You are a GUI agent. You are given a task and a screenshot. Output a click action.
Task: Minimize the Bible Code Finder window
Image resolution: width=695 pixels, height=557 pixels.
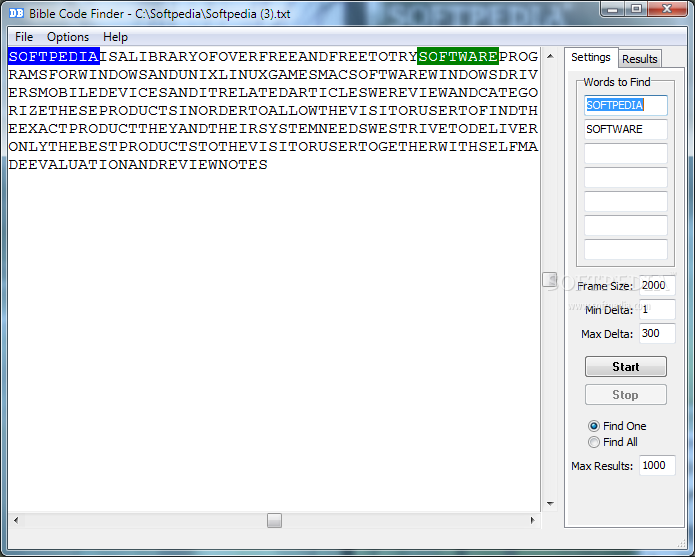[x=613, y=9]
